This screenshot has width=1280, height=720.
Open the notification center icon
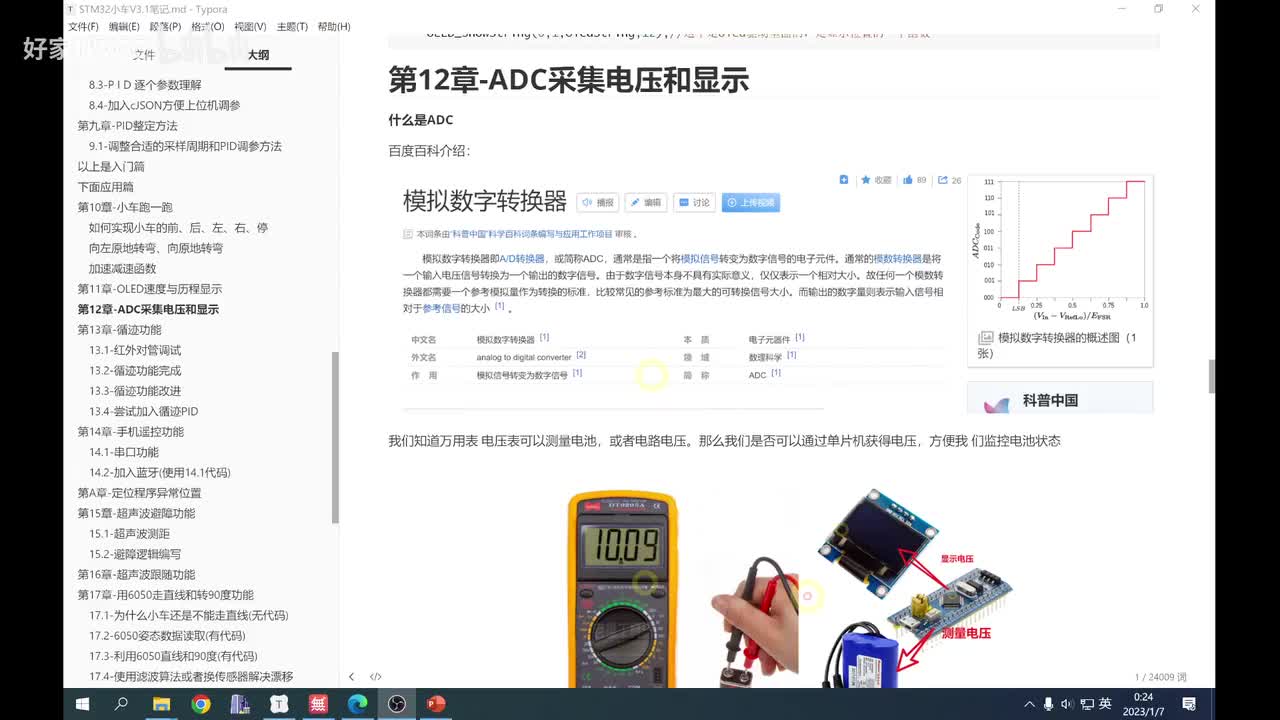pyautogui.click(x=1189, y=704)
